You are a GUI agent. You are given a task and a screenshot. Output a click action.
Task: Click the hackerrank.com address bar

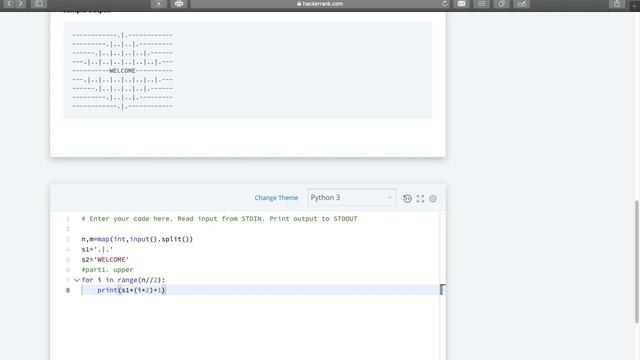[320, 4]
